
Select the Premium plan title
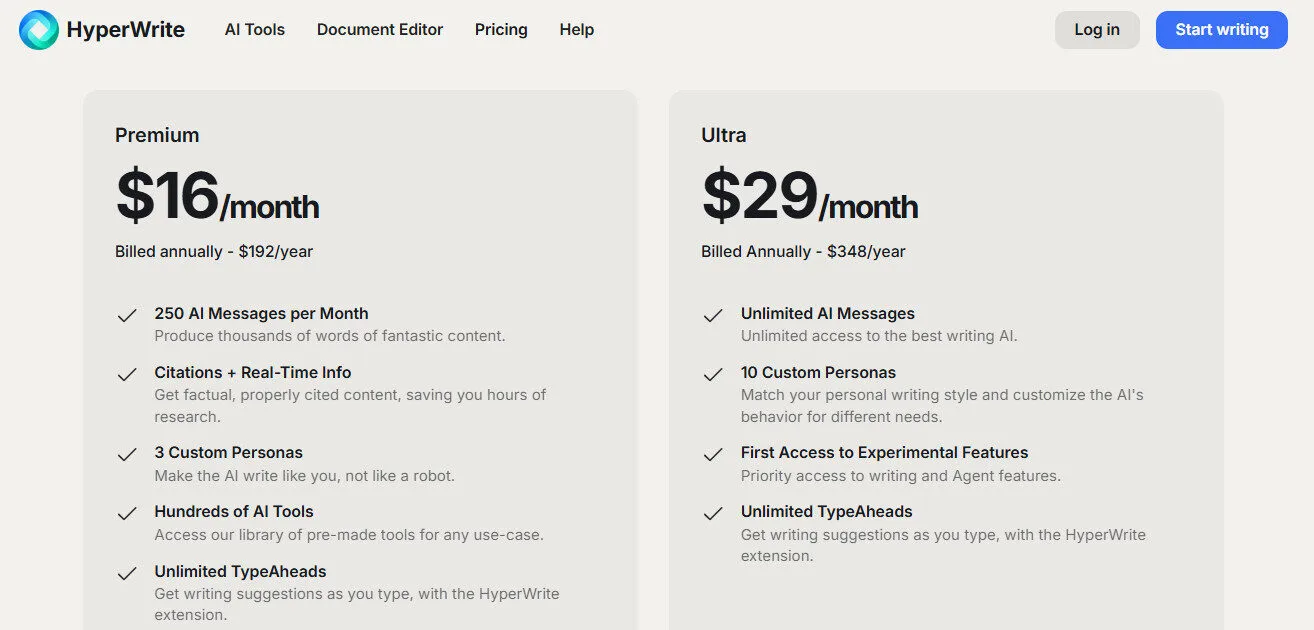pos(157,135)
